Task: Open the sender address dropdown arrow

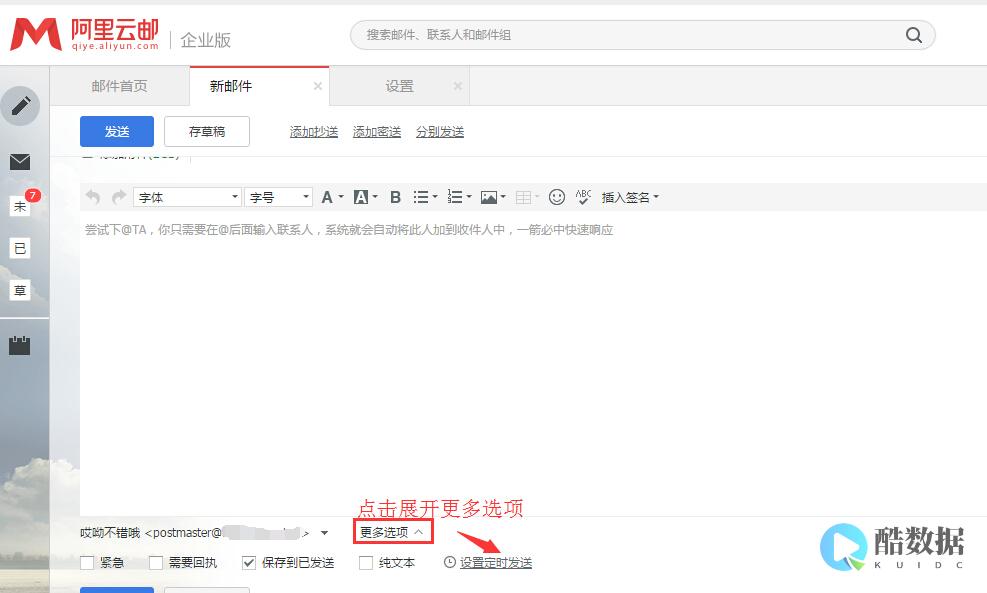Action: tap(324, 533)
